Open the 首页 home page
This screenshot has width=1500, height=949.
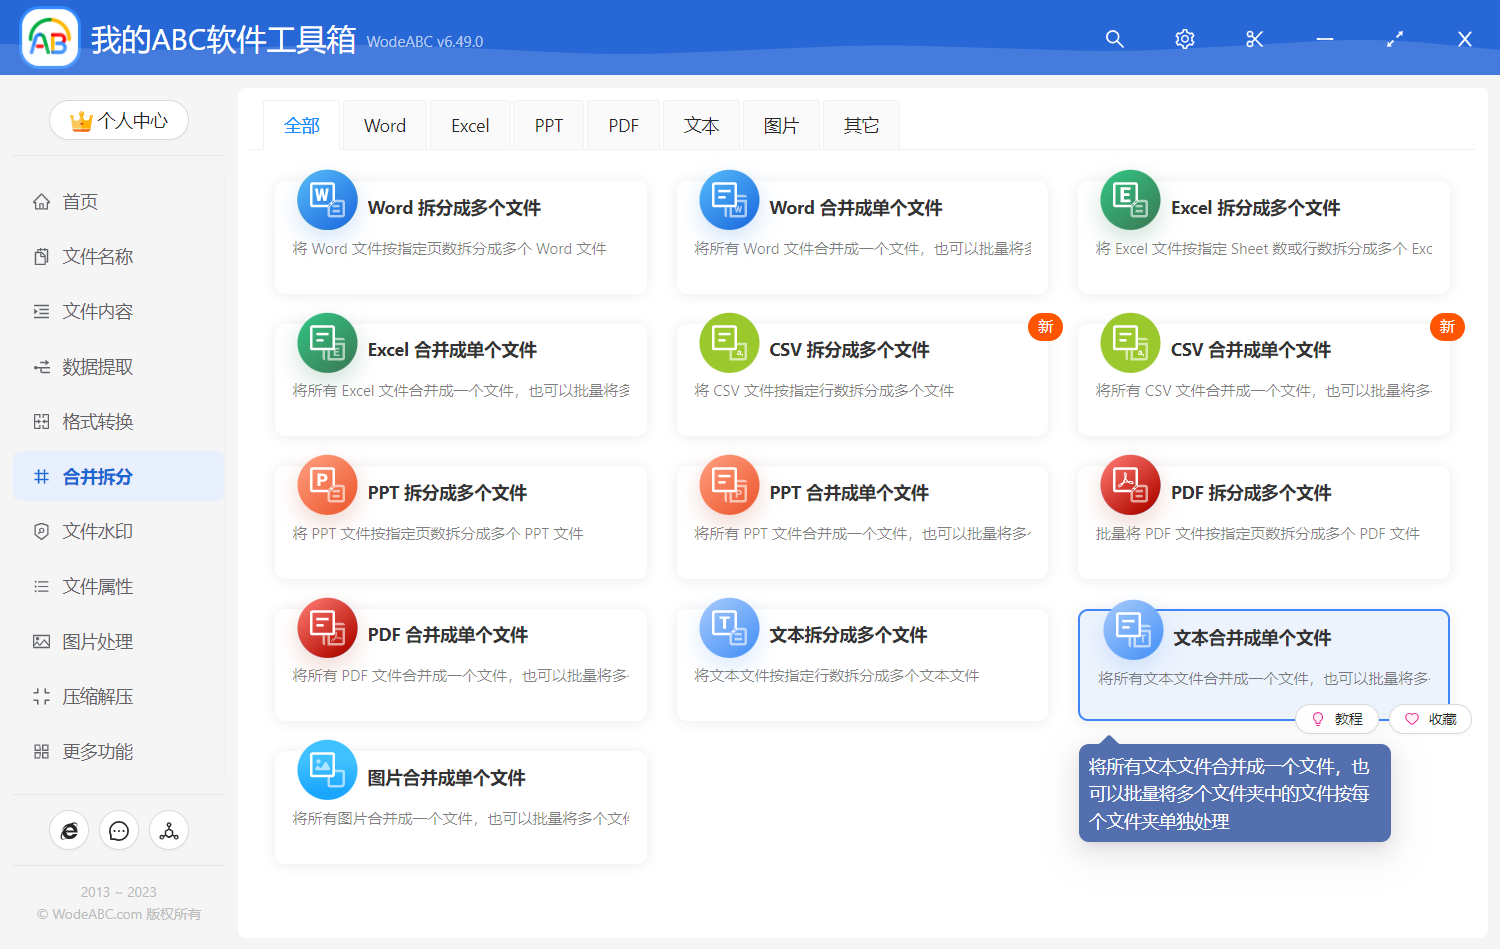tap(80, 201)
